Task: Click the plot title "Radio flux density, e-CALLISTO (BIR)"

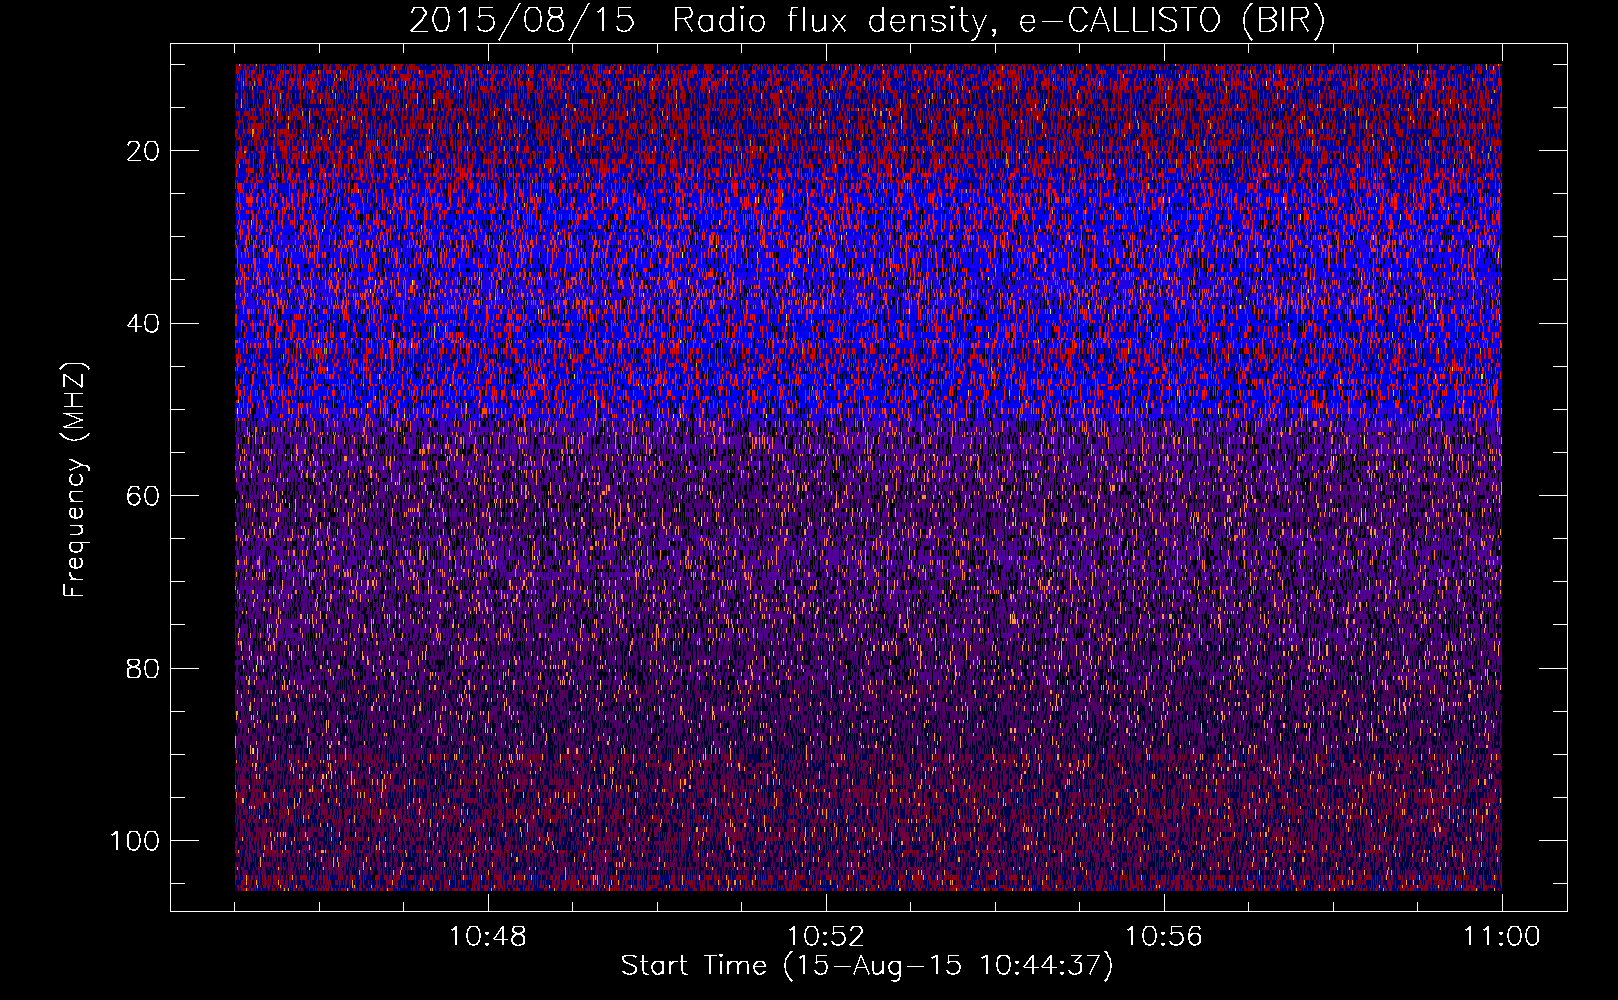Action: (999, 21)
